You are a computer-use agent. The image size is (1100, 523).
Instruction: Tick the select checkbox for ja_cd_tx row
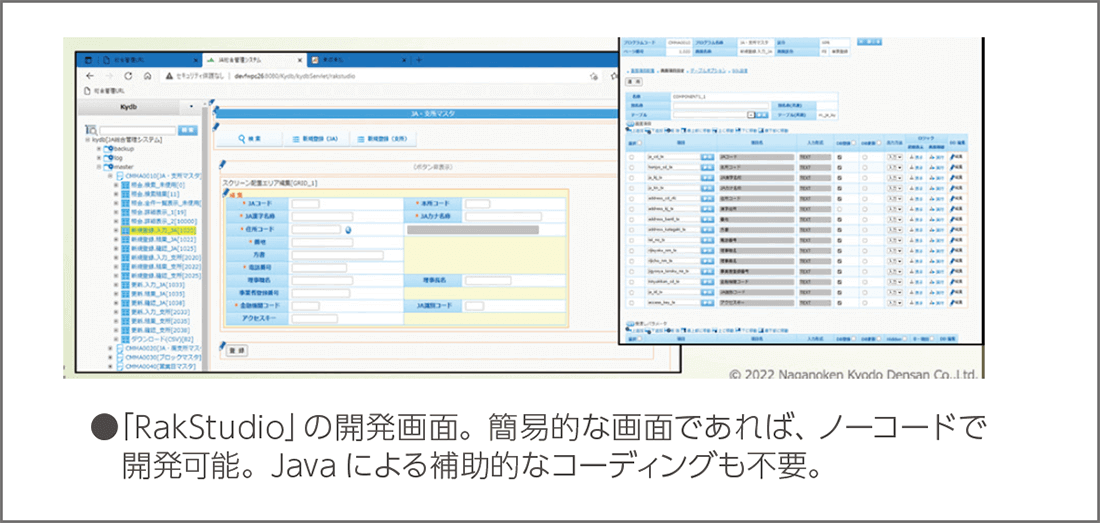[x=631, y=158]
